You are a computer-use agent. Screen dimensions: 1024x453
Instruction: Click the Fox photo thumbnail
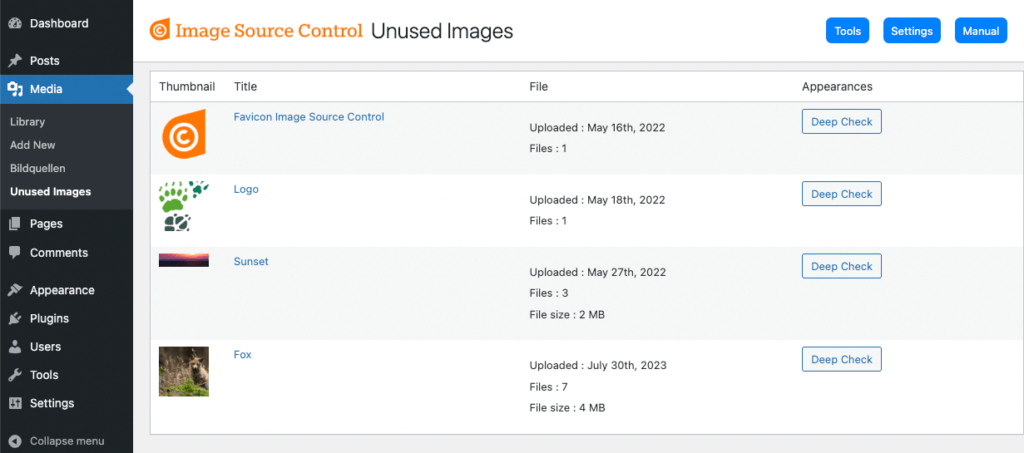point(184,371)
